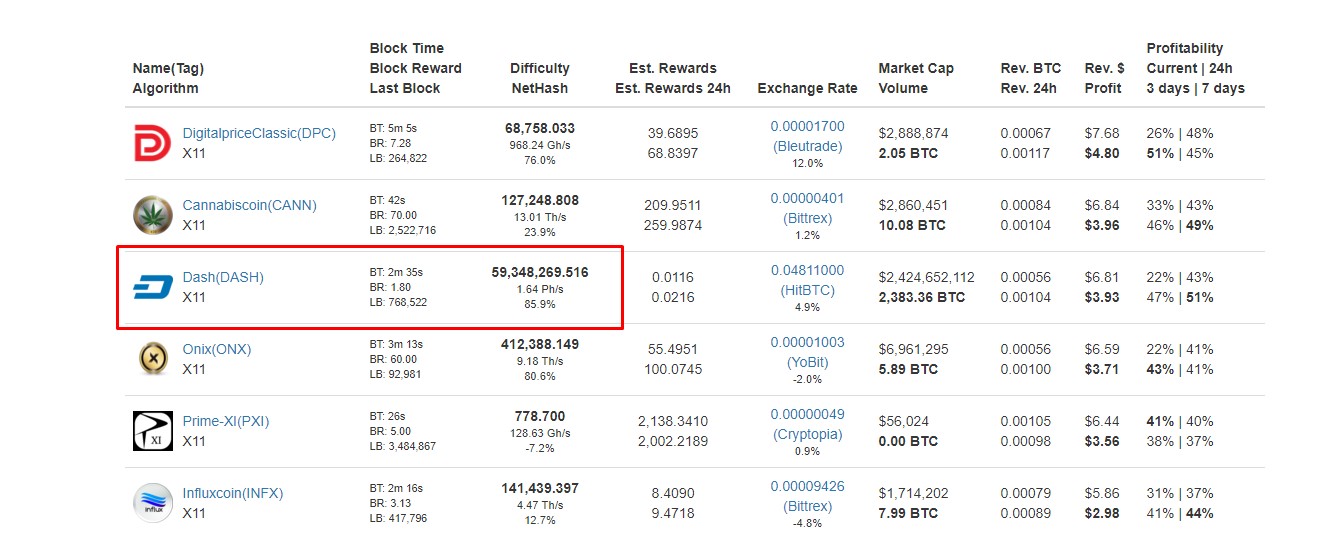Select Influxcoin revenue $5.86
Viewport: 1318px width, 539px height.
pos(1102,493)
